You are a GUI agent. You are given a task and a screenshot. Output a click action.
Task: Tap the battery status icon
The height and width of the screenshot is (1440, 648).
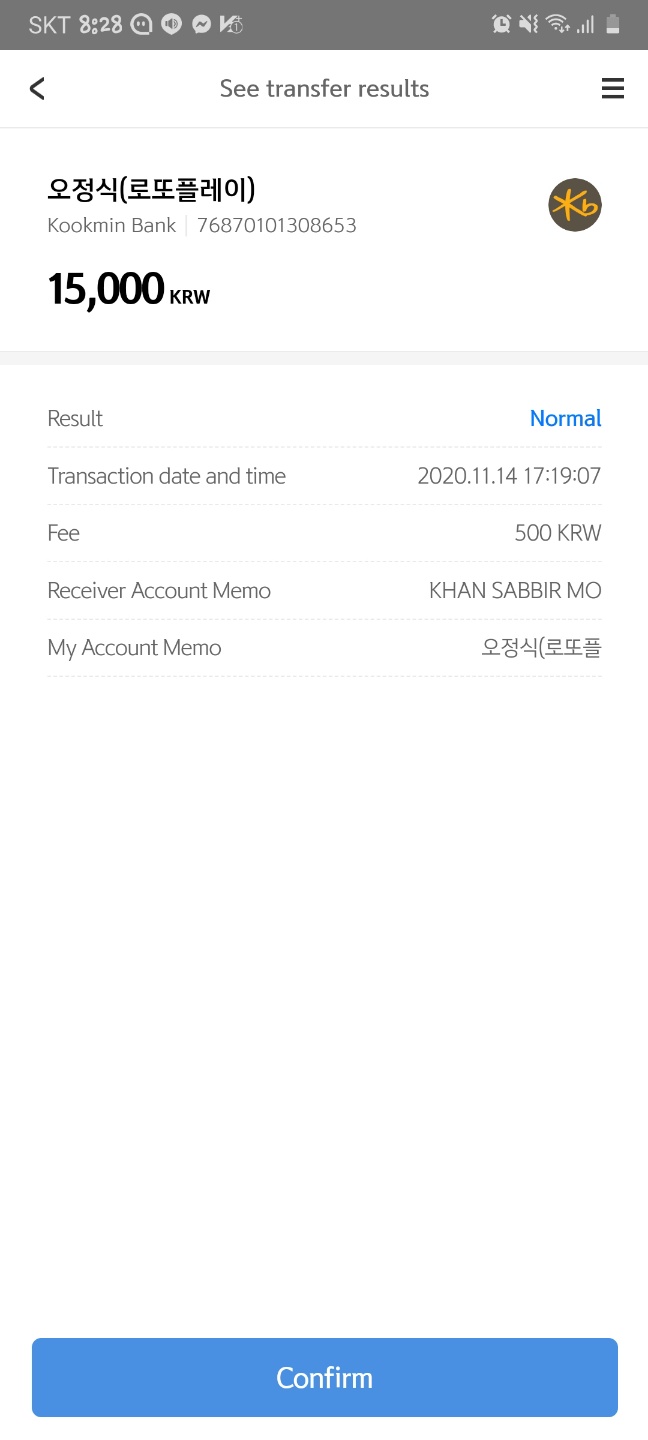click(613, 24)
